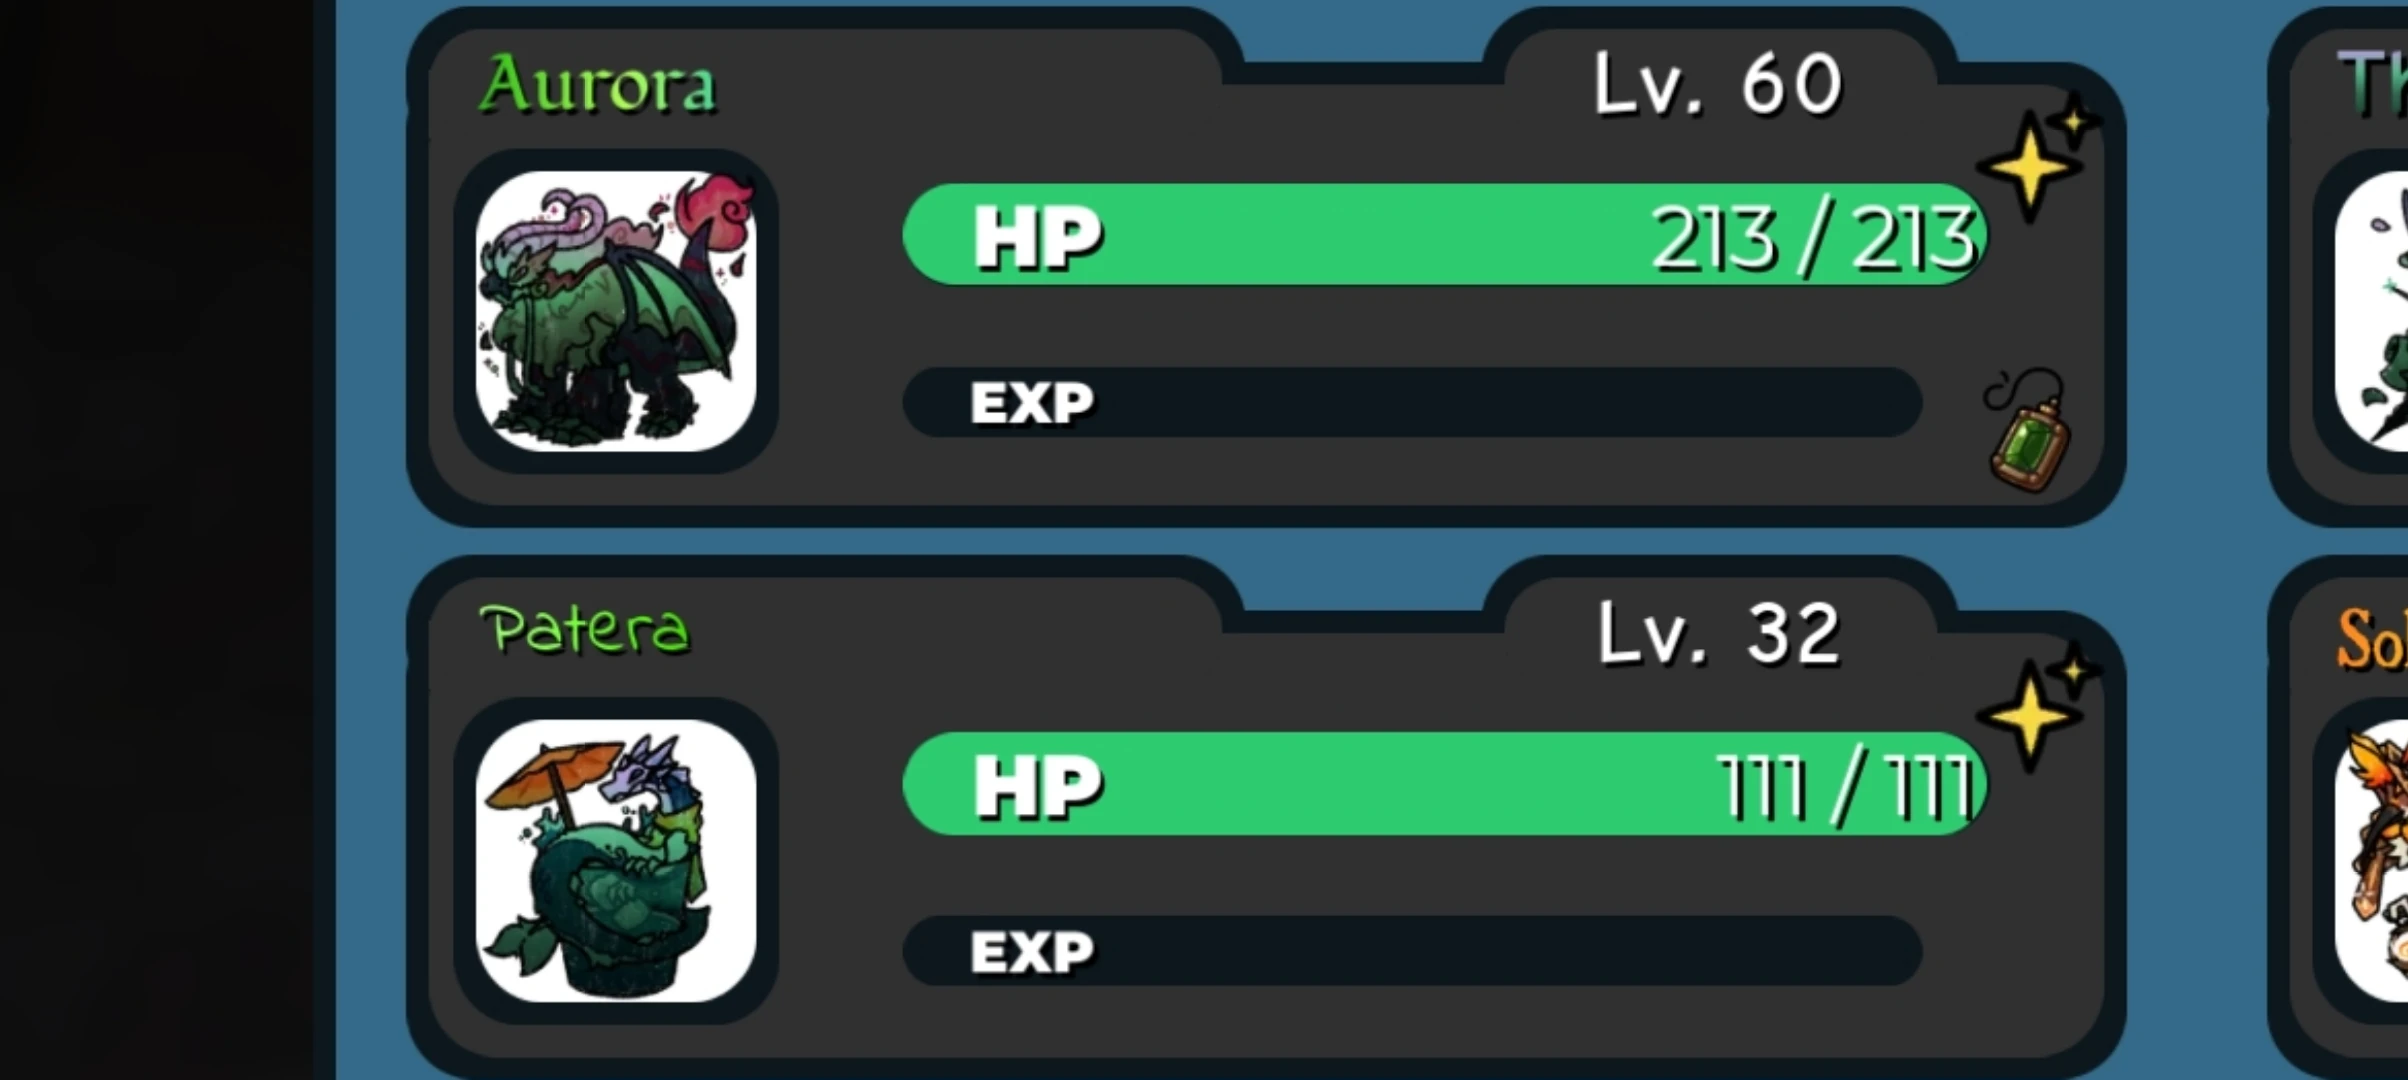This screenshot has height=1080, width=2408.
Task: Open Aurora's dragon portrait thumbnail
Action: point(616,311)
